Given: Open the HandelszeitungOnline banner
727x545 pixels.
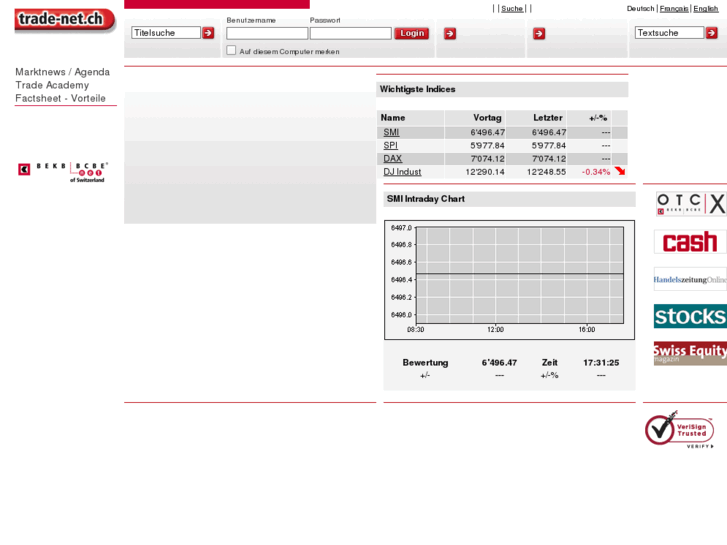Looking at the screenshot, I should click(x=690, y=279).
